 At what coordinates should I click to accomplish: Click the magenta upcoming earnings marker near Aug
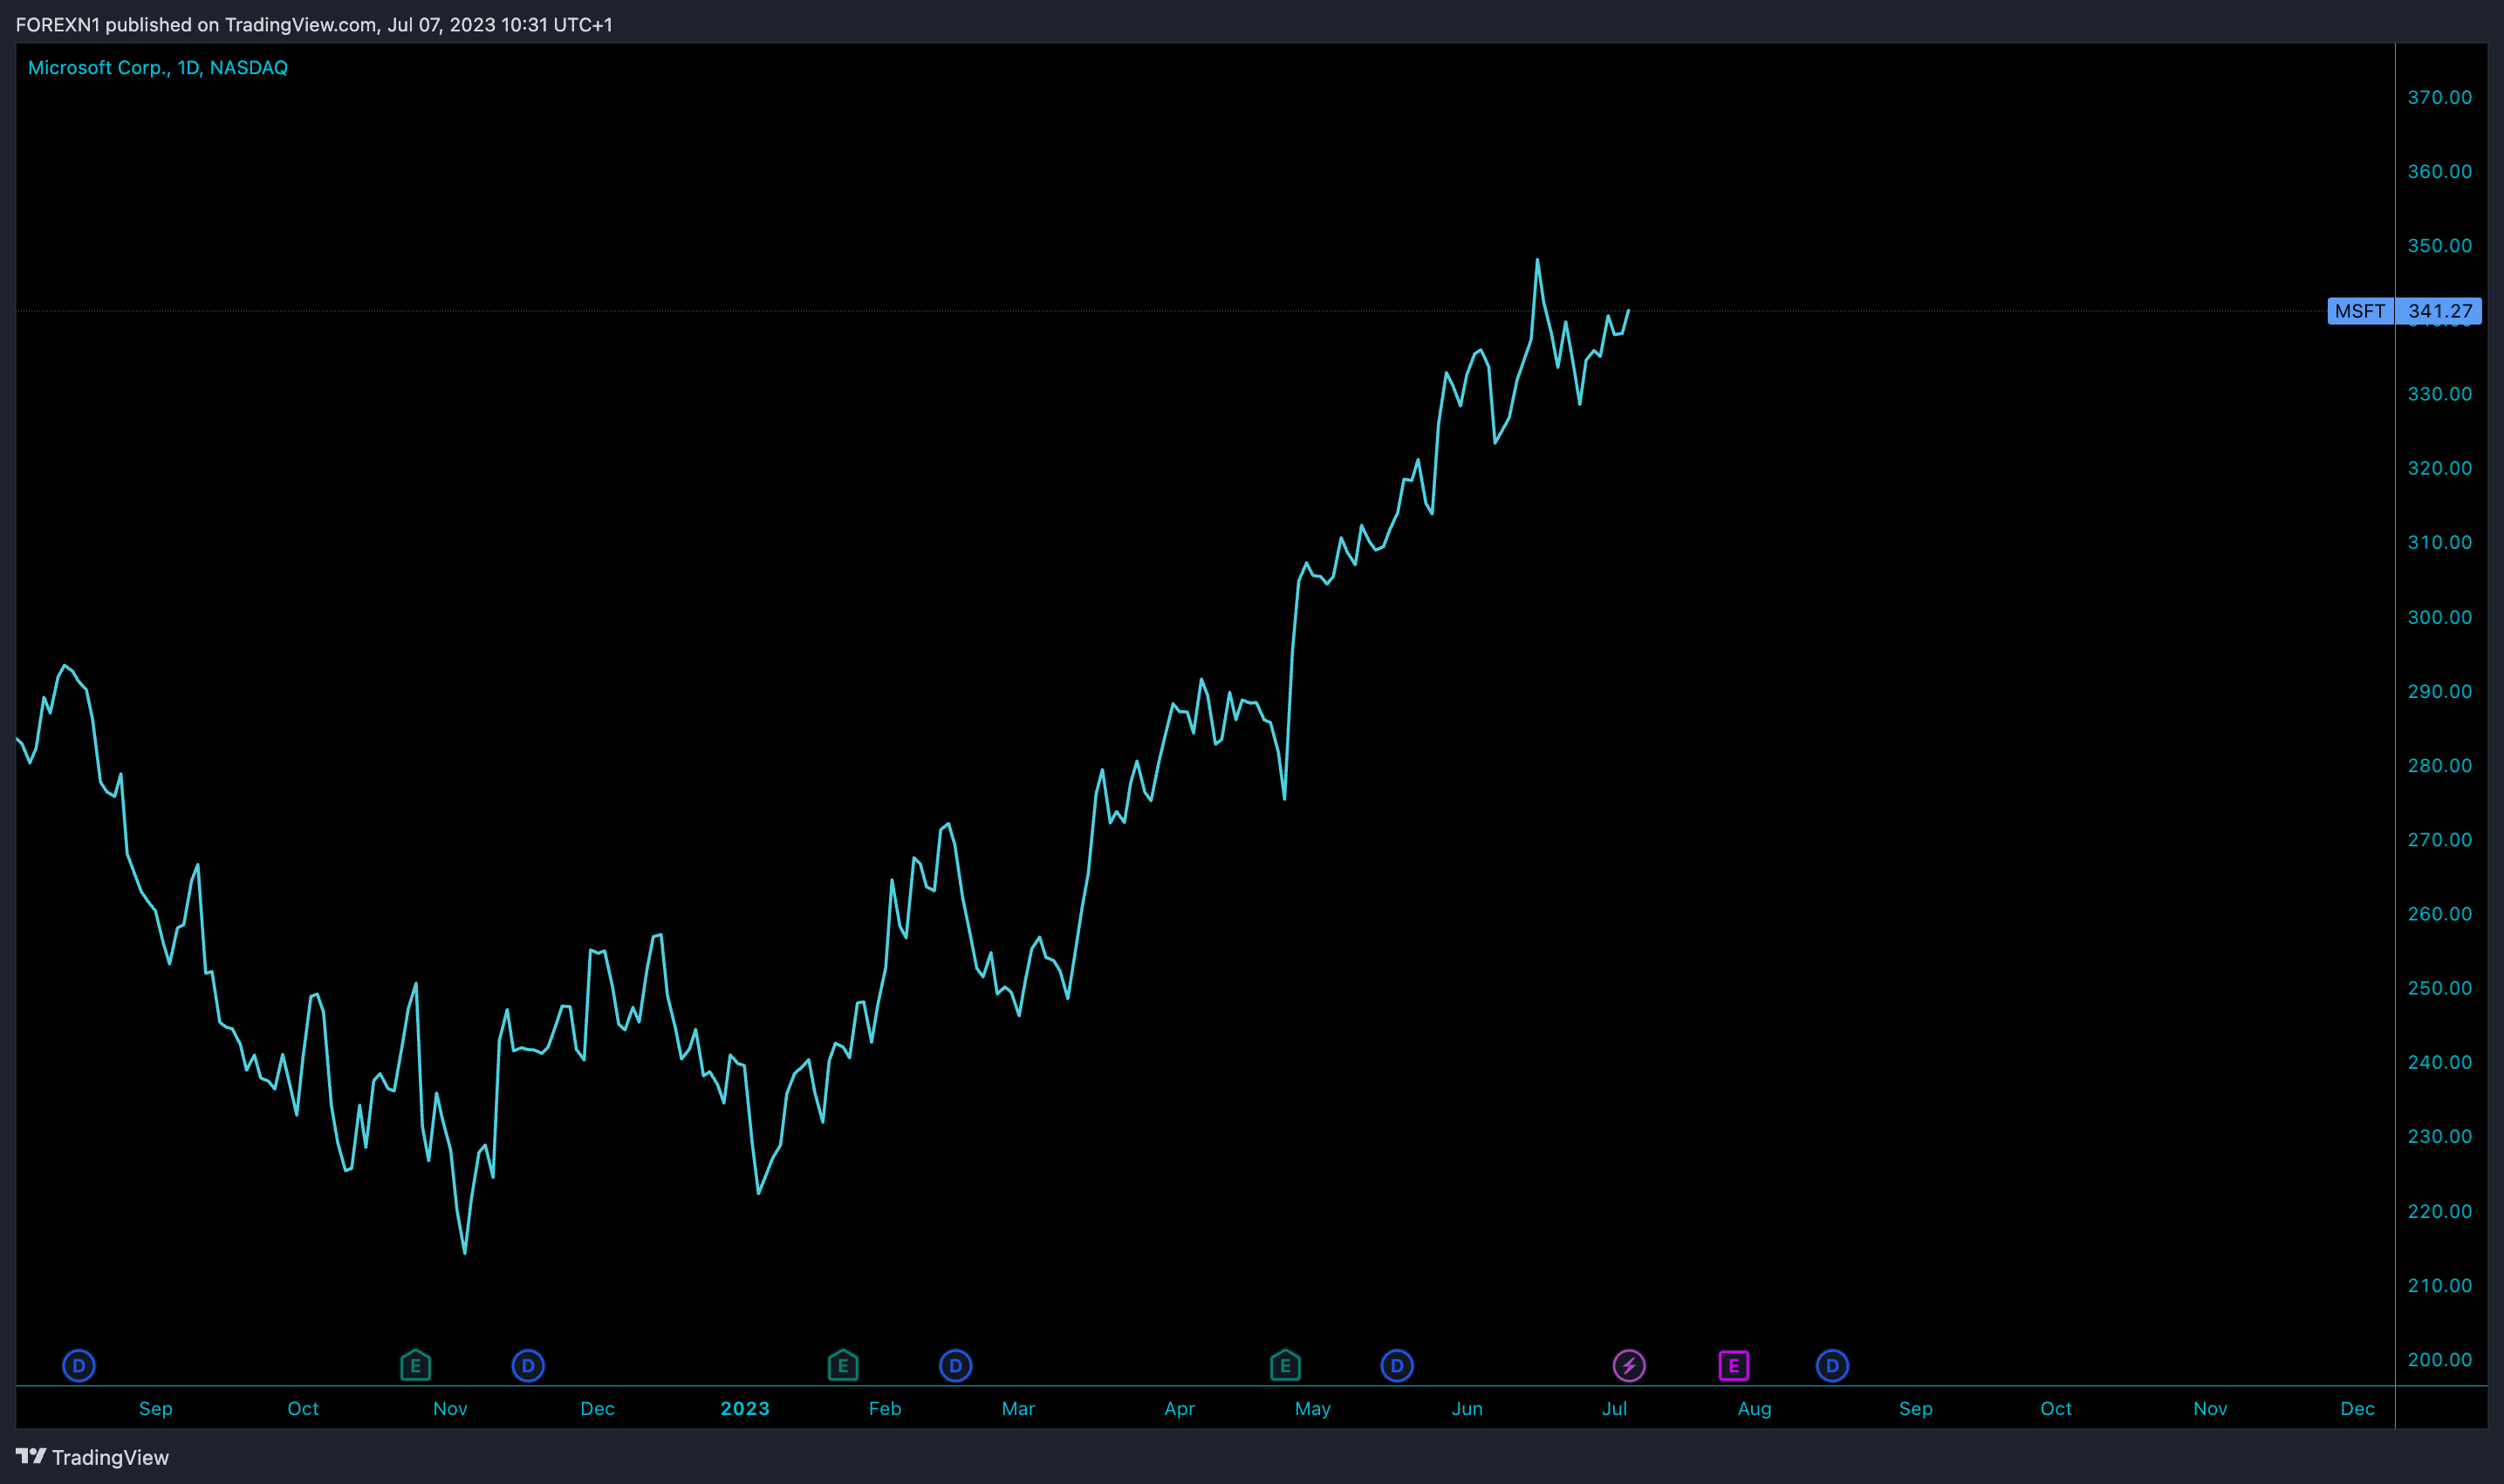(x=1734, y=1365)
